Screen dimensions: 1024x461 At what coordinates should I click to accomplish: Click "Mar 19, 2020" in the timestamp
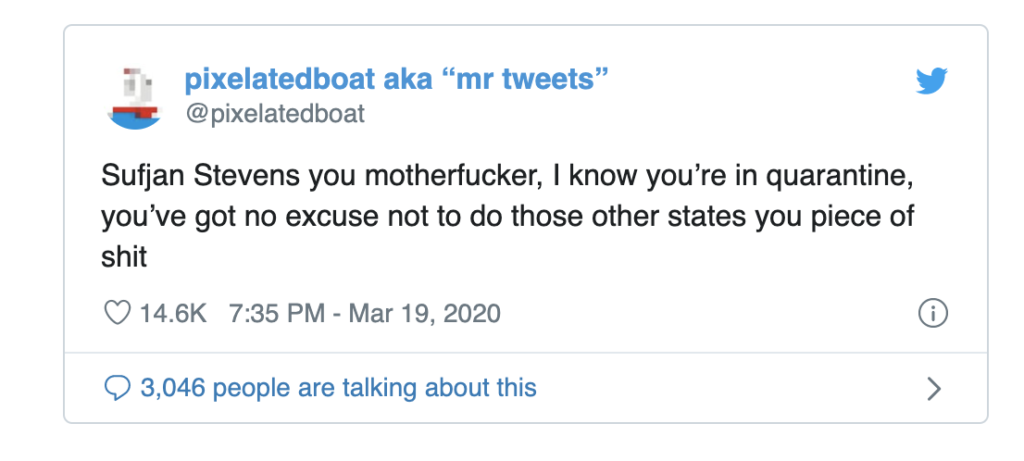(424, 313)
